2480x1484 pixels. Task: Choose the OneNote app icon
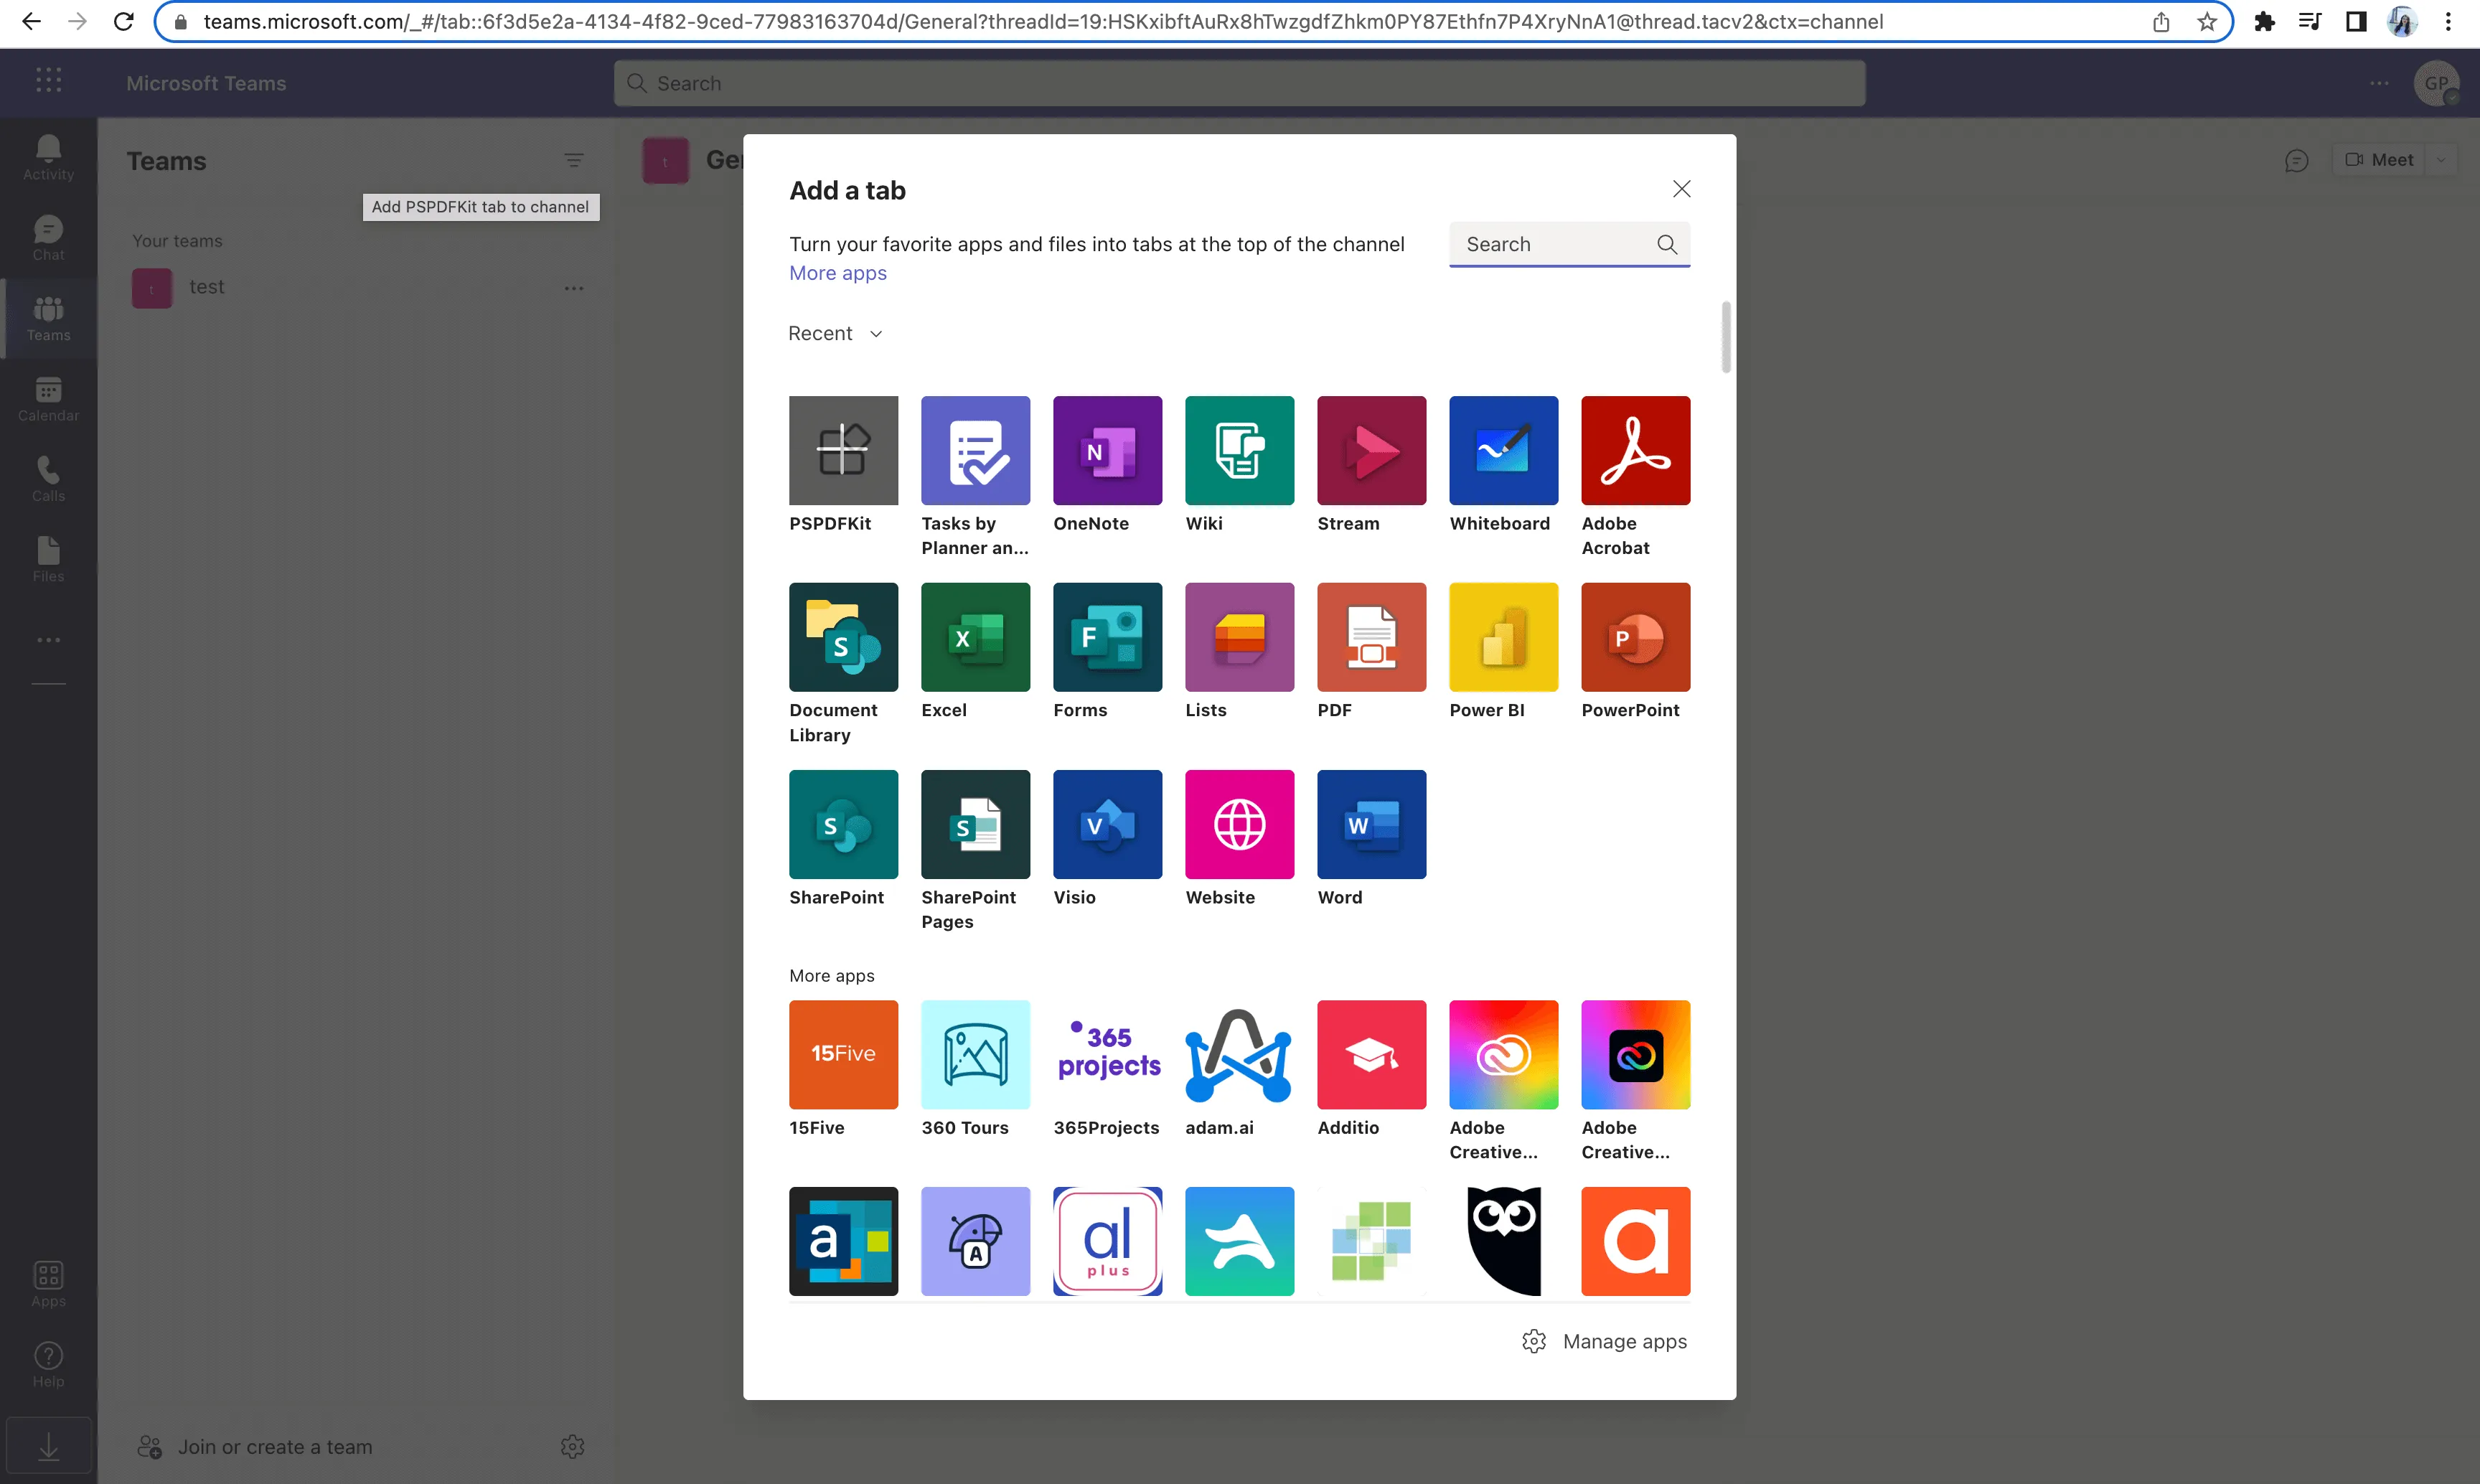tap(1107, 450)
